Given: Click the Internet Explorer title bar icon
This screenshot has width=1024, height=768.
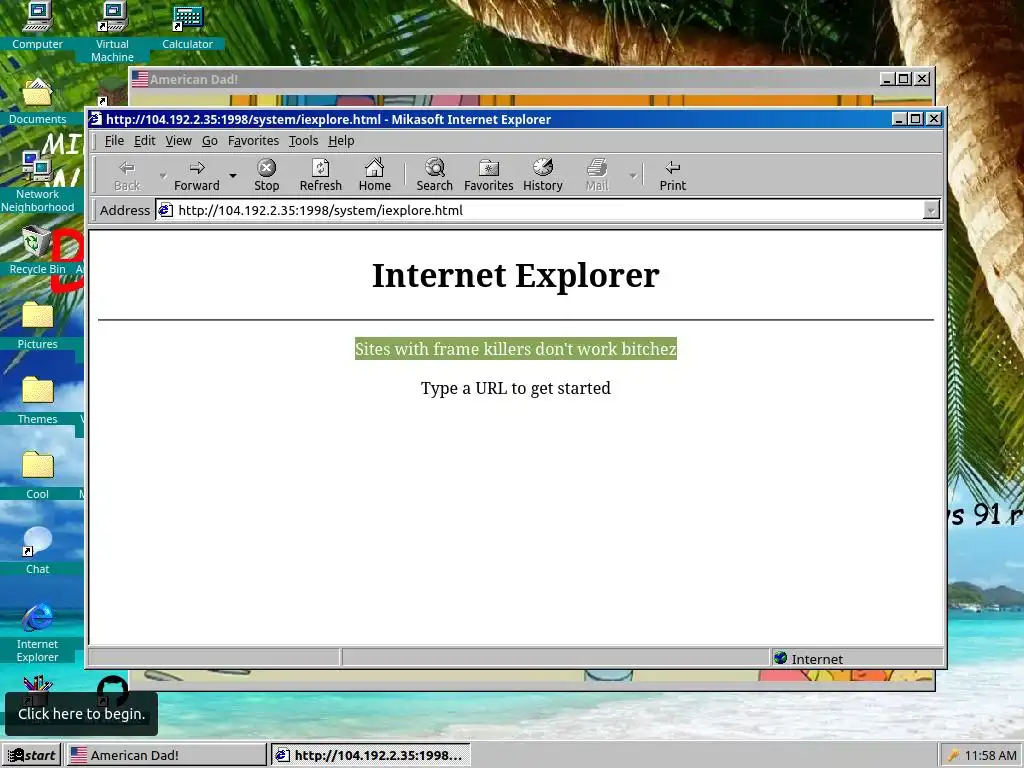Looking at the screenshot, I should (x=96, y=119).
